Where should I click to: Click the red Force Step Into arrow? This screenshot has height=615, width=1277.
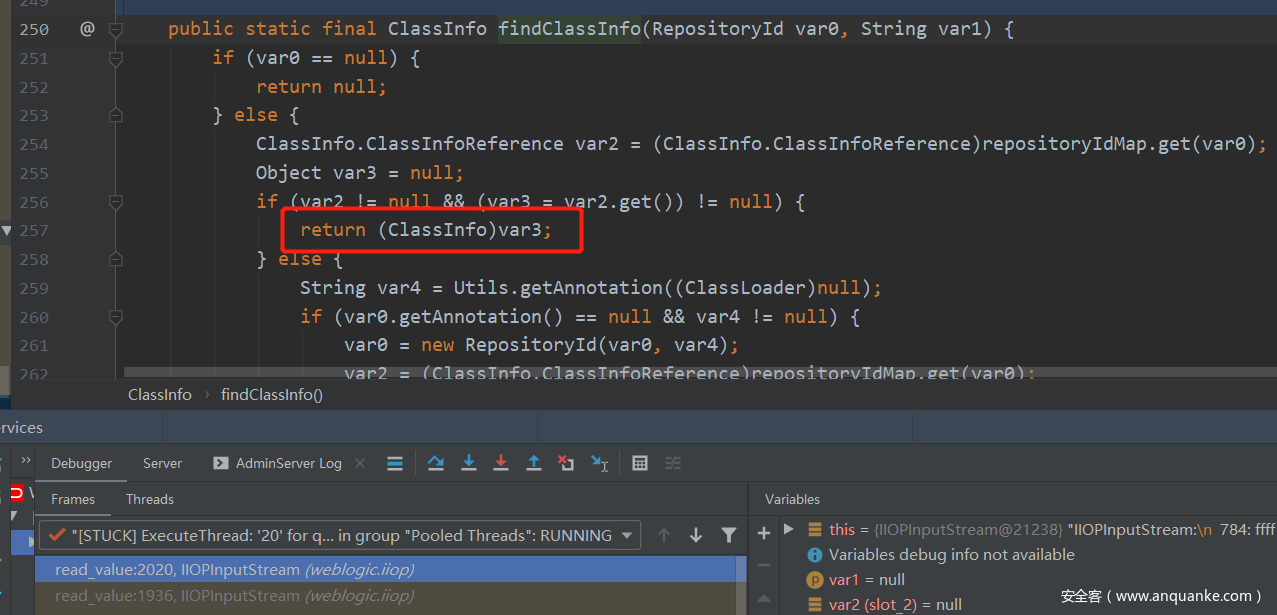pyautogui.click(x=501, y=463)
